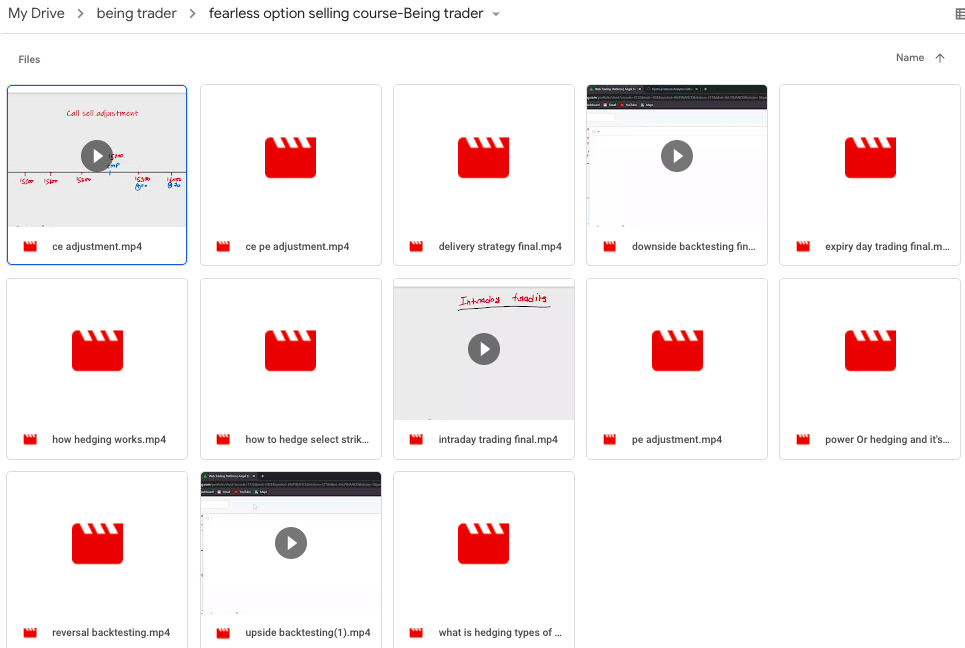Screen dimensions: 965x648
Task: Open the Name sort options
Action: tap(909, 58)
